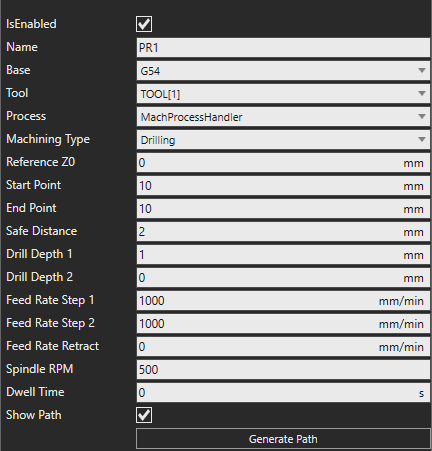Click the Machining Type dropdown arrow
The image size is (432, 451).
pos(422,139)
